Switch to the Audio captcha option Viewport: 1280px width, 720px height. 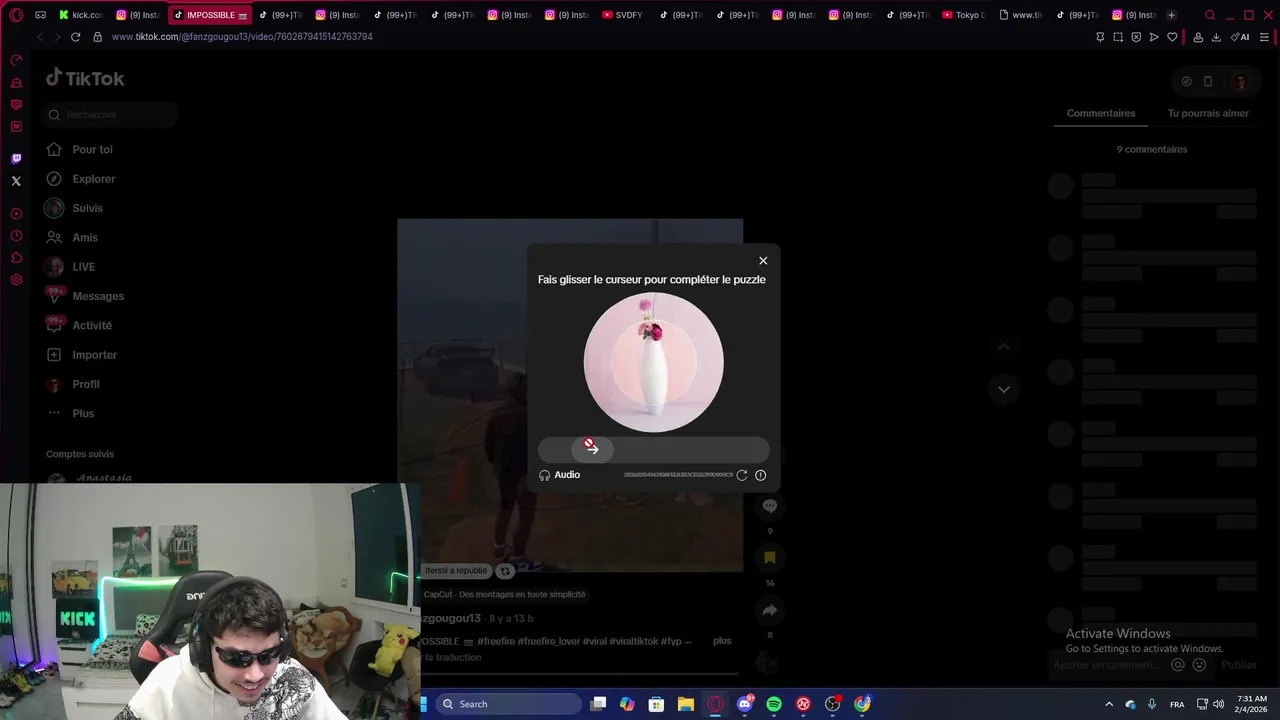(560, 475)
